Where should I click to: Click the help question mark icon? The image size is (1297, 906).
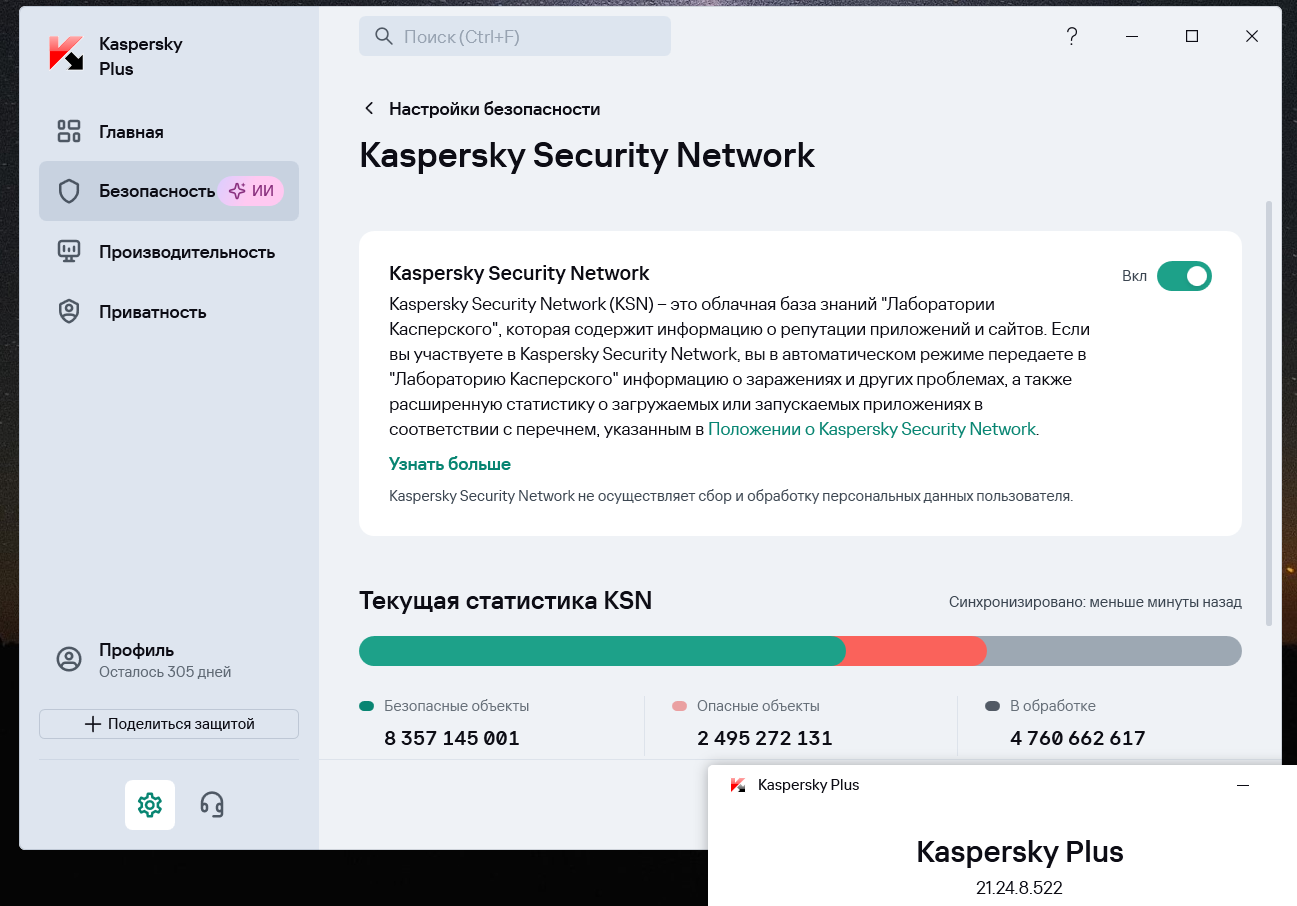point(1072,36)
